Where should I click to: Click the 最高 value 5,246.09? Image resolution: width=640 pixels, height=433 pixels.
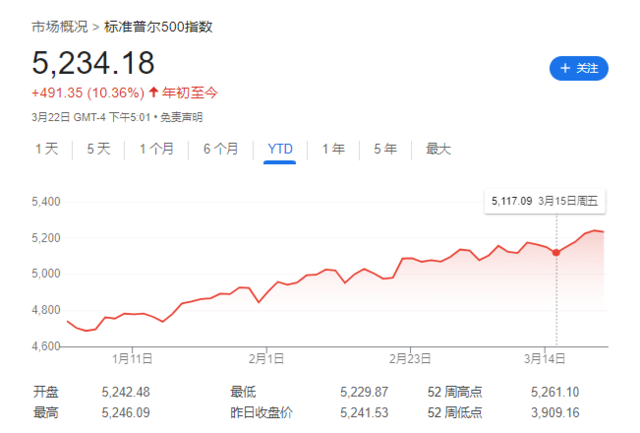(126, 413)
